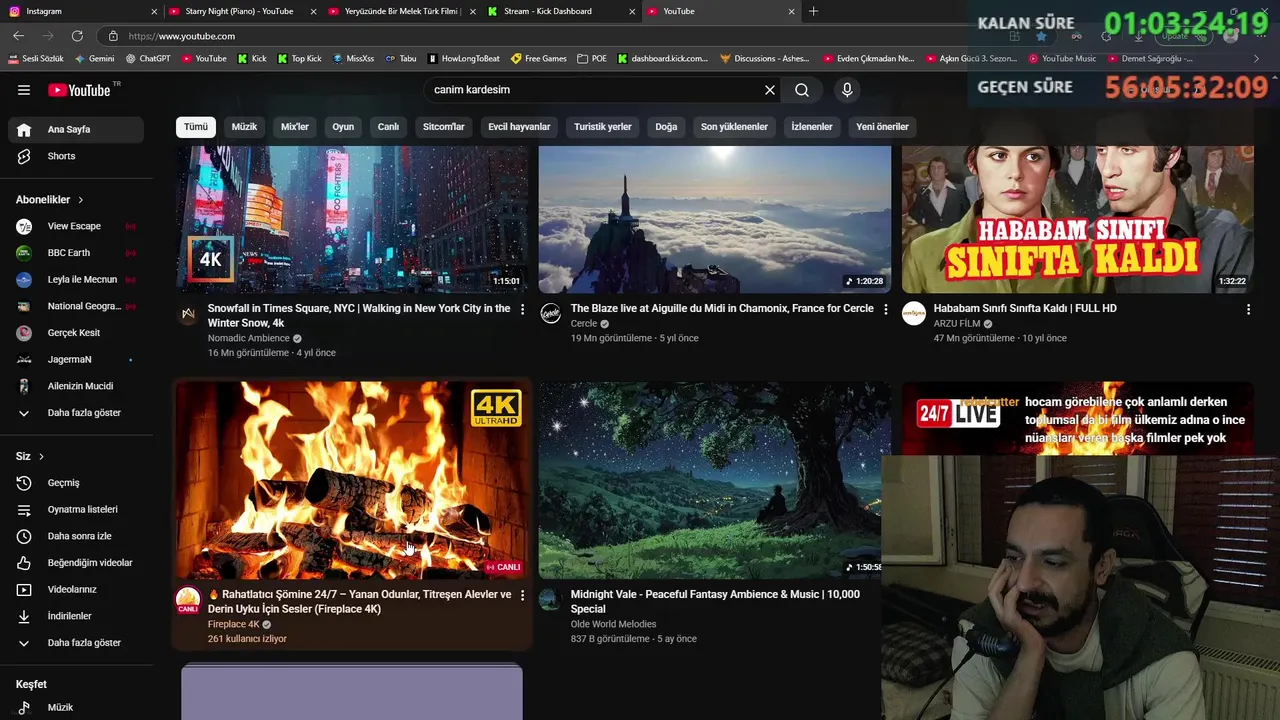Switch to the Stream - Kick Dashboard tab

pyautogui.click(x=561, y=11)
